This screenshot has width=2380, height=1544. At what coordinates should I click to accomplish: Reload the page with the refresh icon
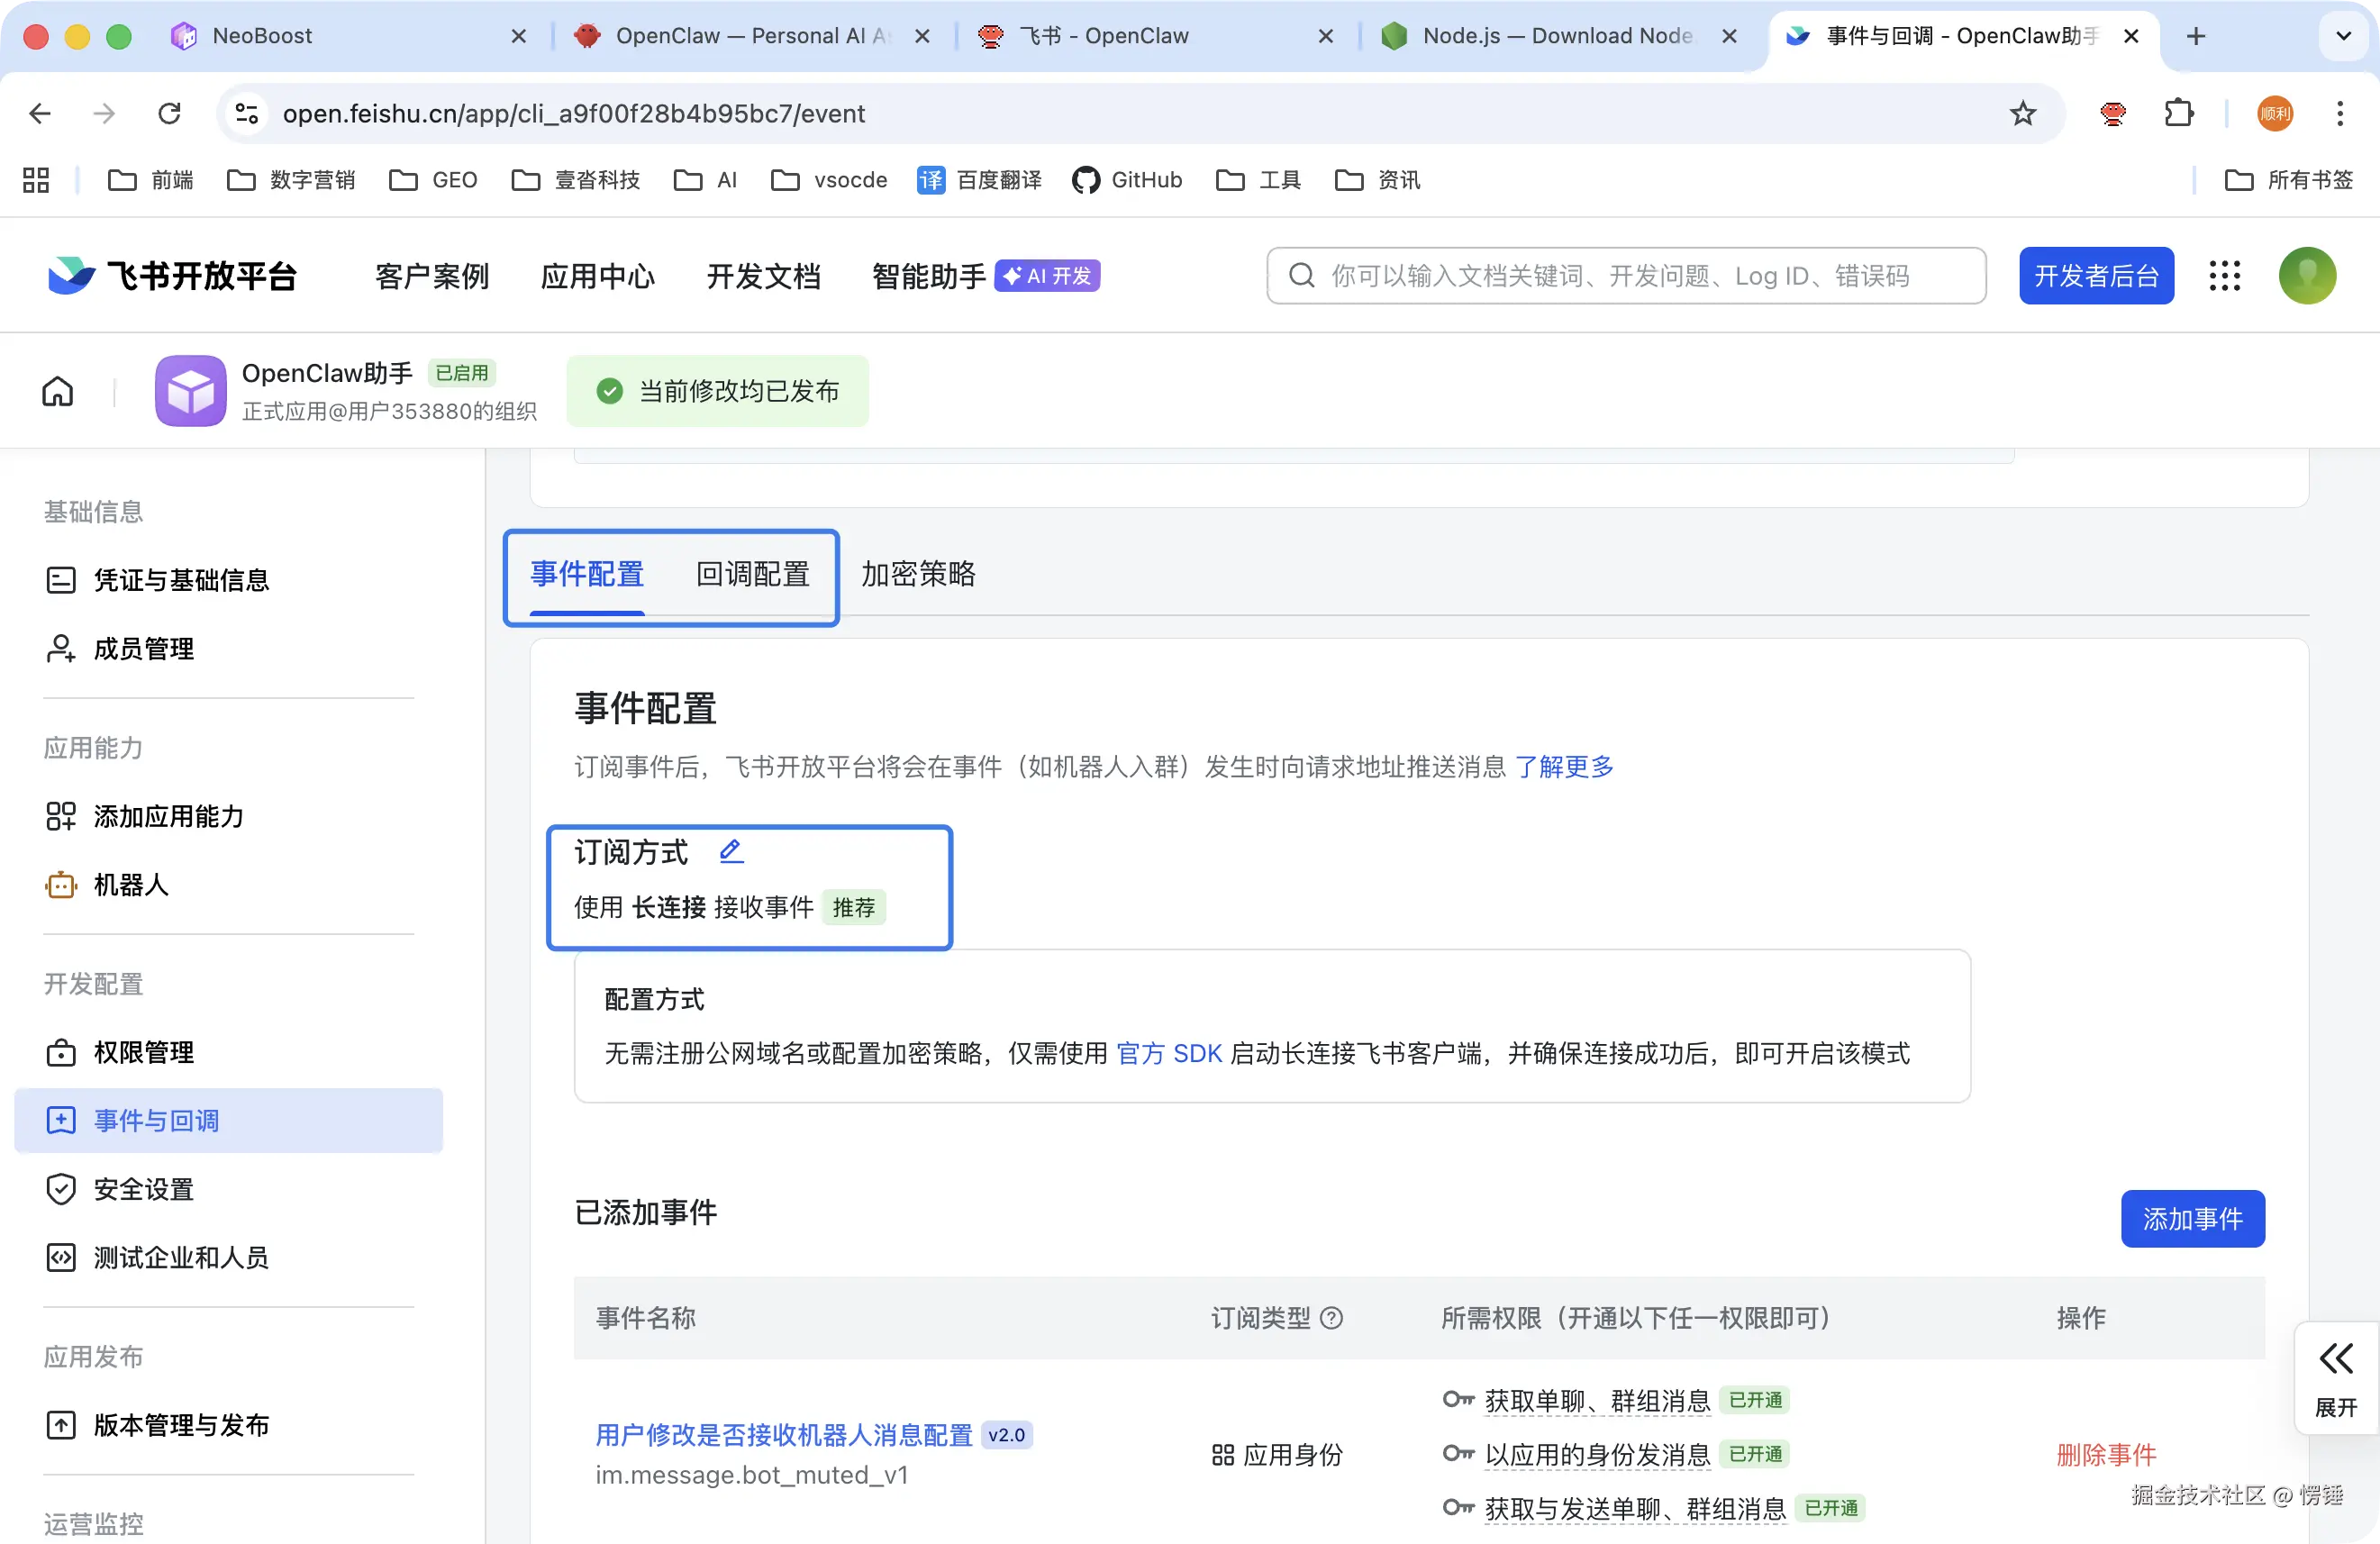170,113
